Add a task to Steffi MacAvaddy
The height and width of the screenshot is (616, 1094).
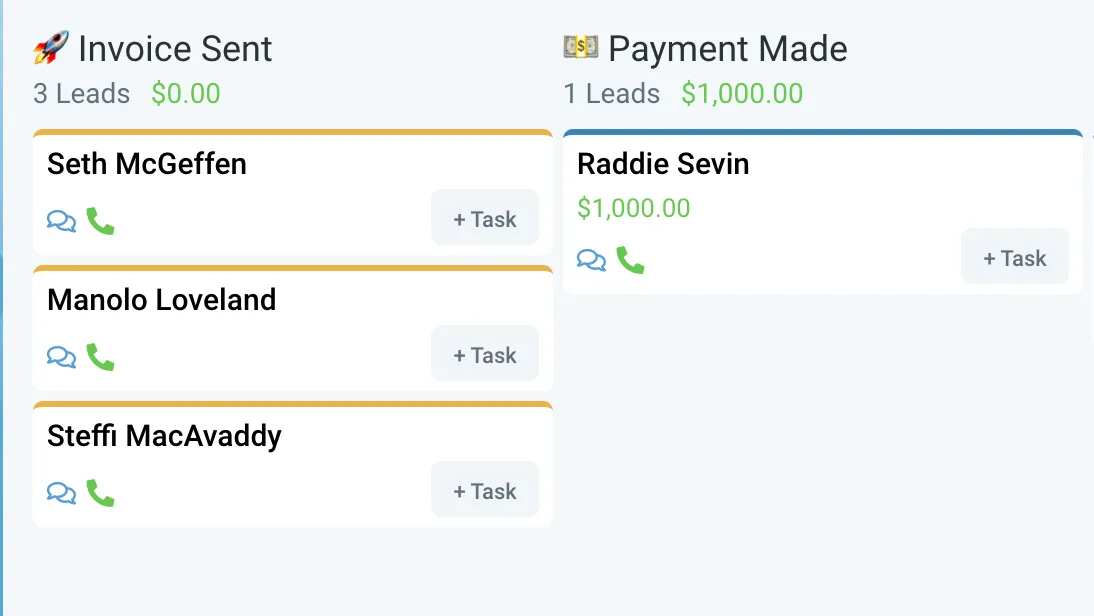tap(485, 490)
